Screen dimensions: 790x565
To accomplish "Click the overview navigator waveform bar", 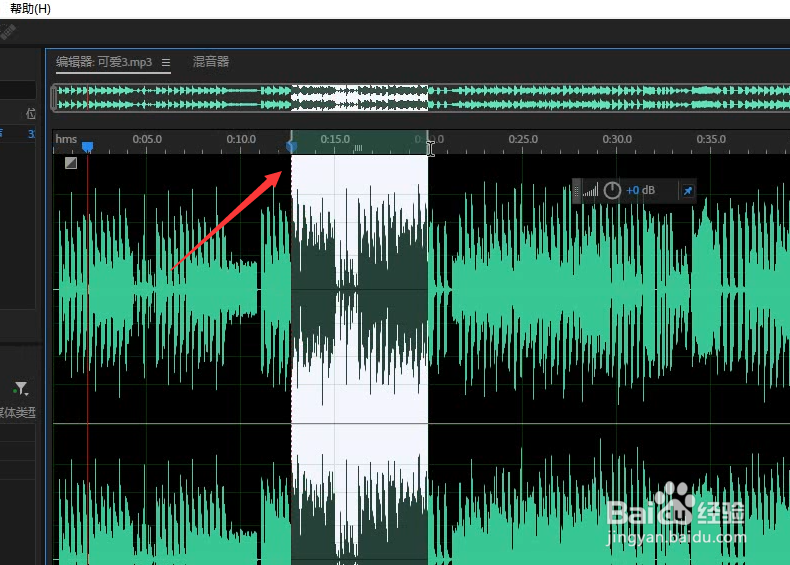I will (x=421, y=98).
